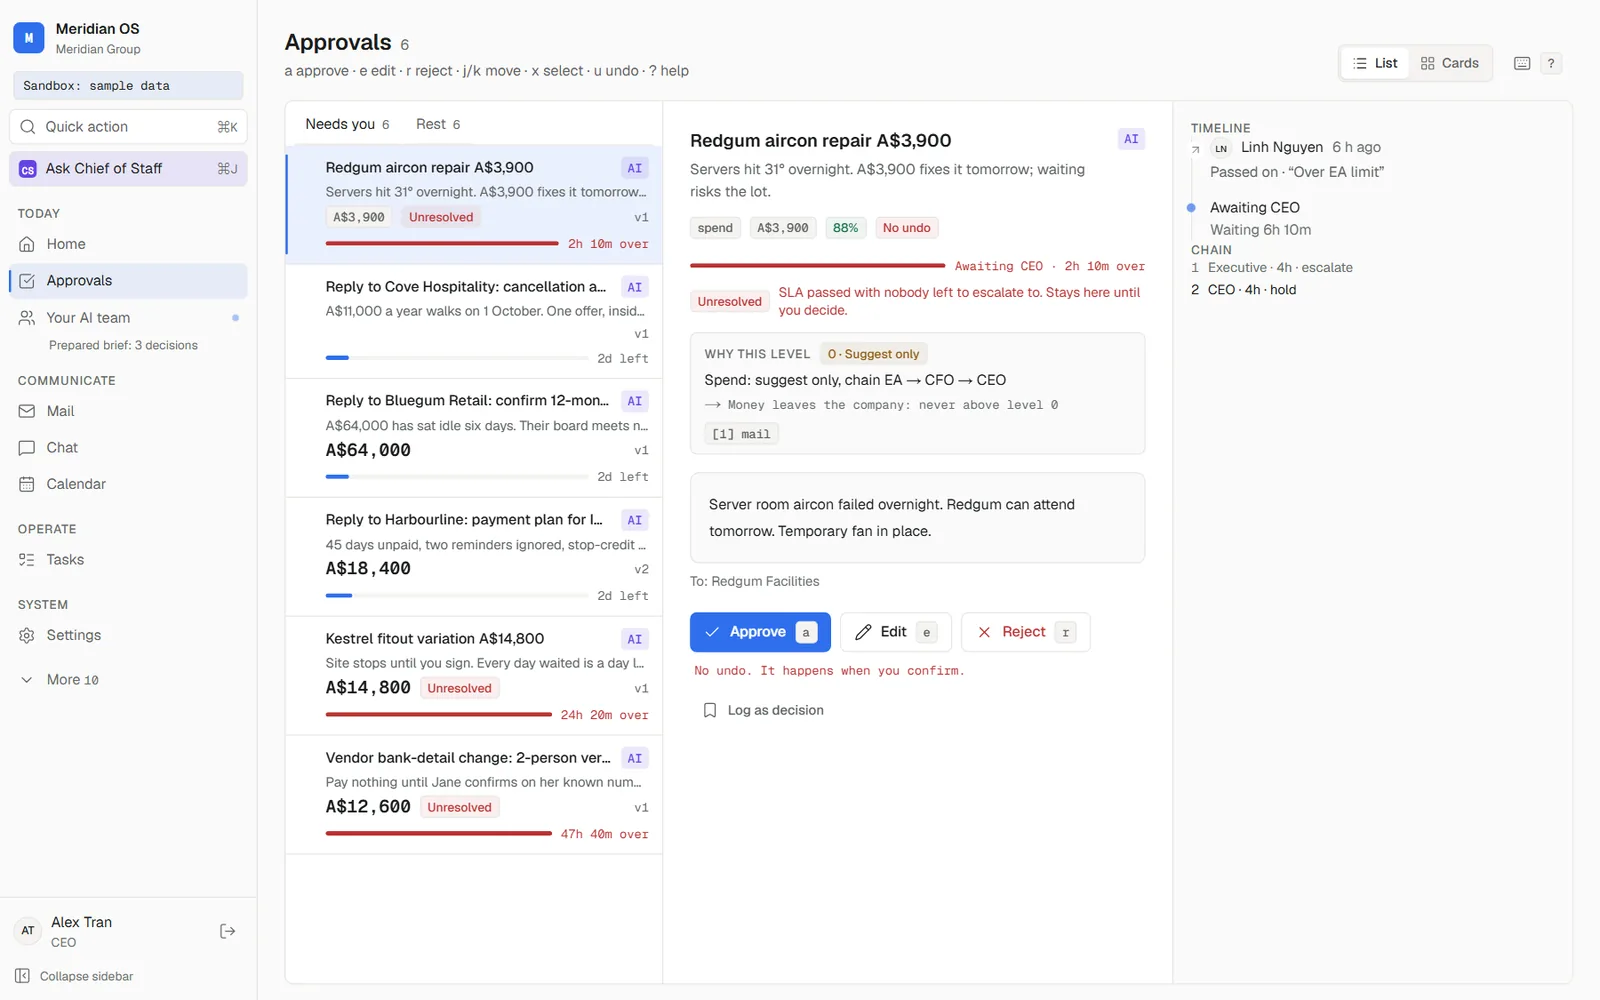Select the Rest tab
The height and width of the screenshot is (1000, 1600).
438,124
